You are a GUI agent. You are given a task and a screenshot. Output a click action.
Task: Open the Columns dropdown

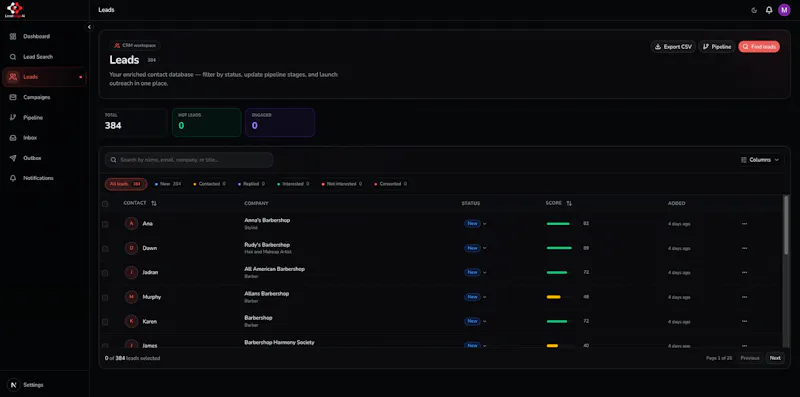pos(760,160)
